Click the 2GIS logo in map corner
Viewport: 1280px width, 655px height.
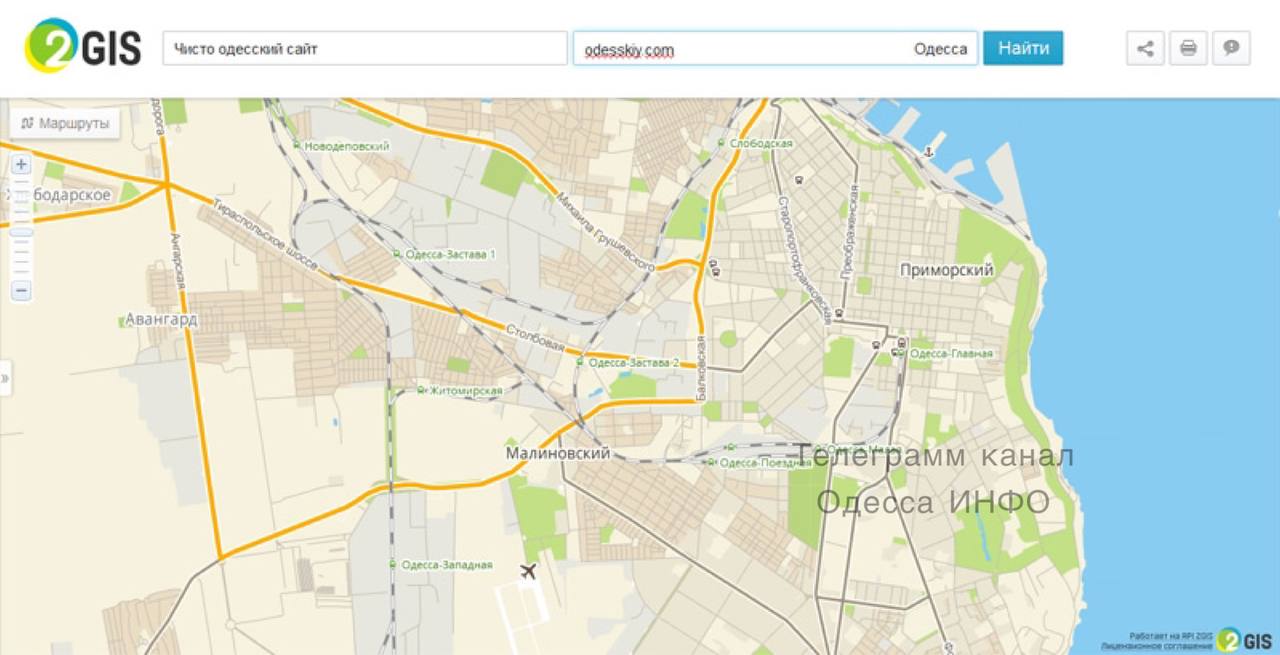[1244, 640]
